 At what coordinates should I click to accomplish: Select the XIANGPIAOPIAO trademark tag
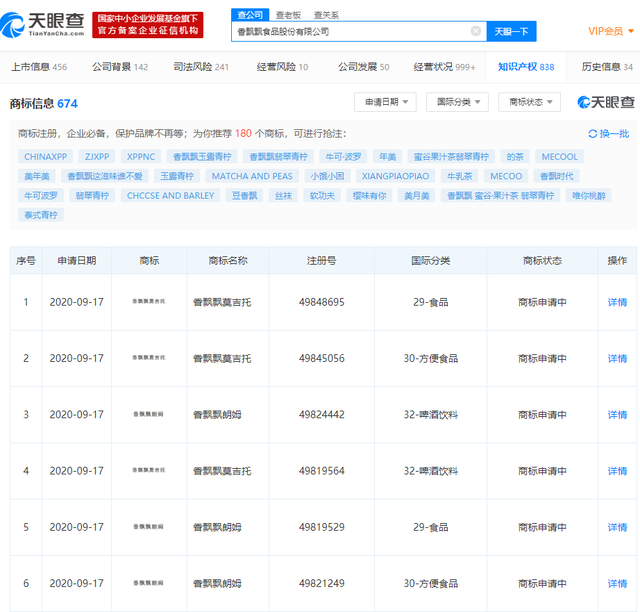[395, 176]
